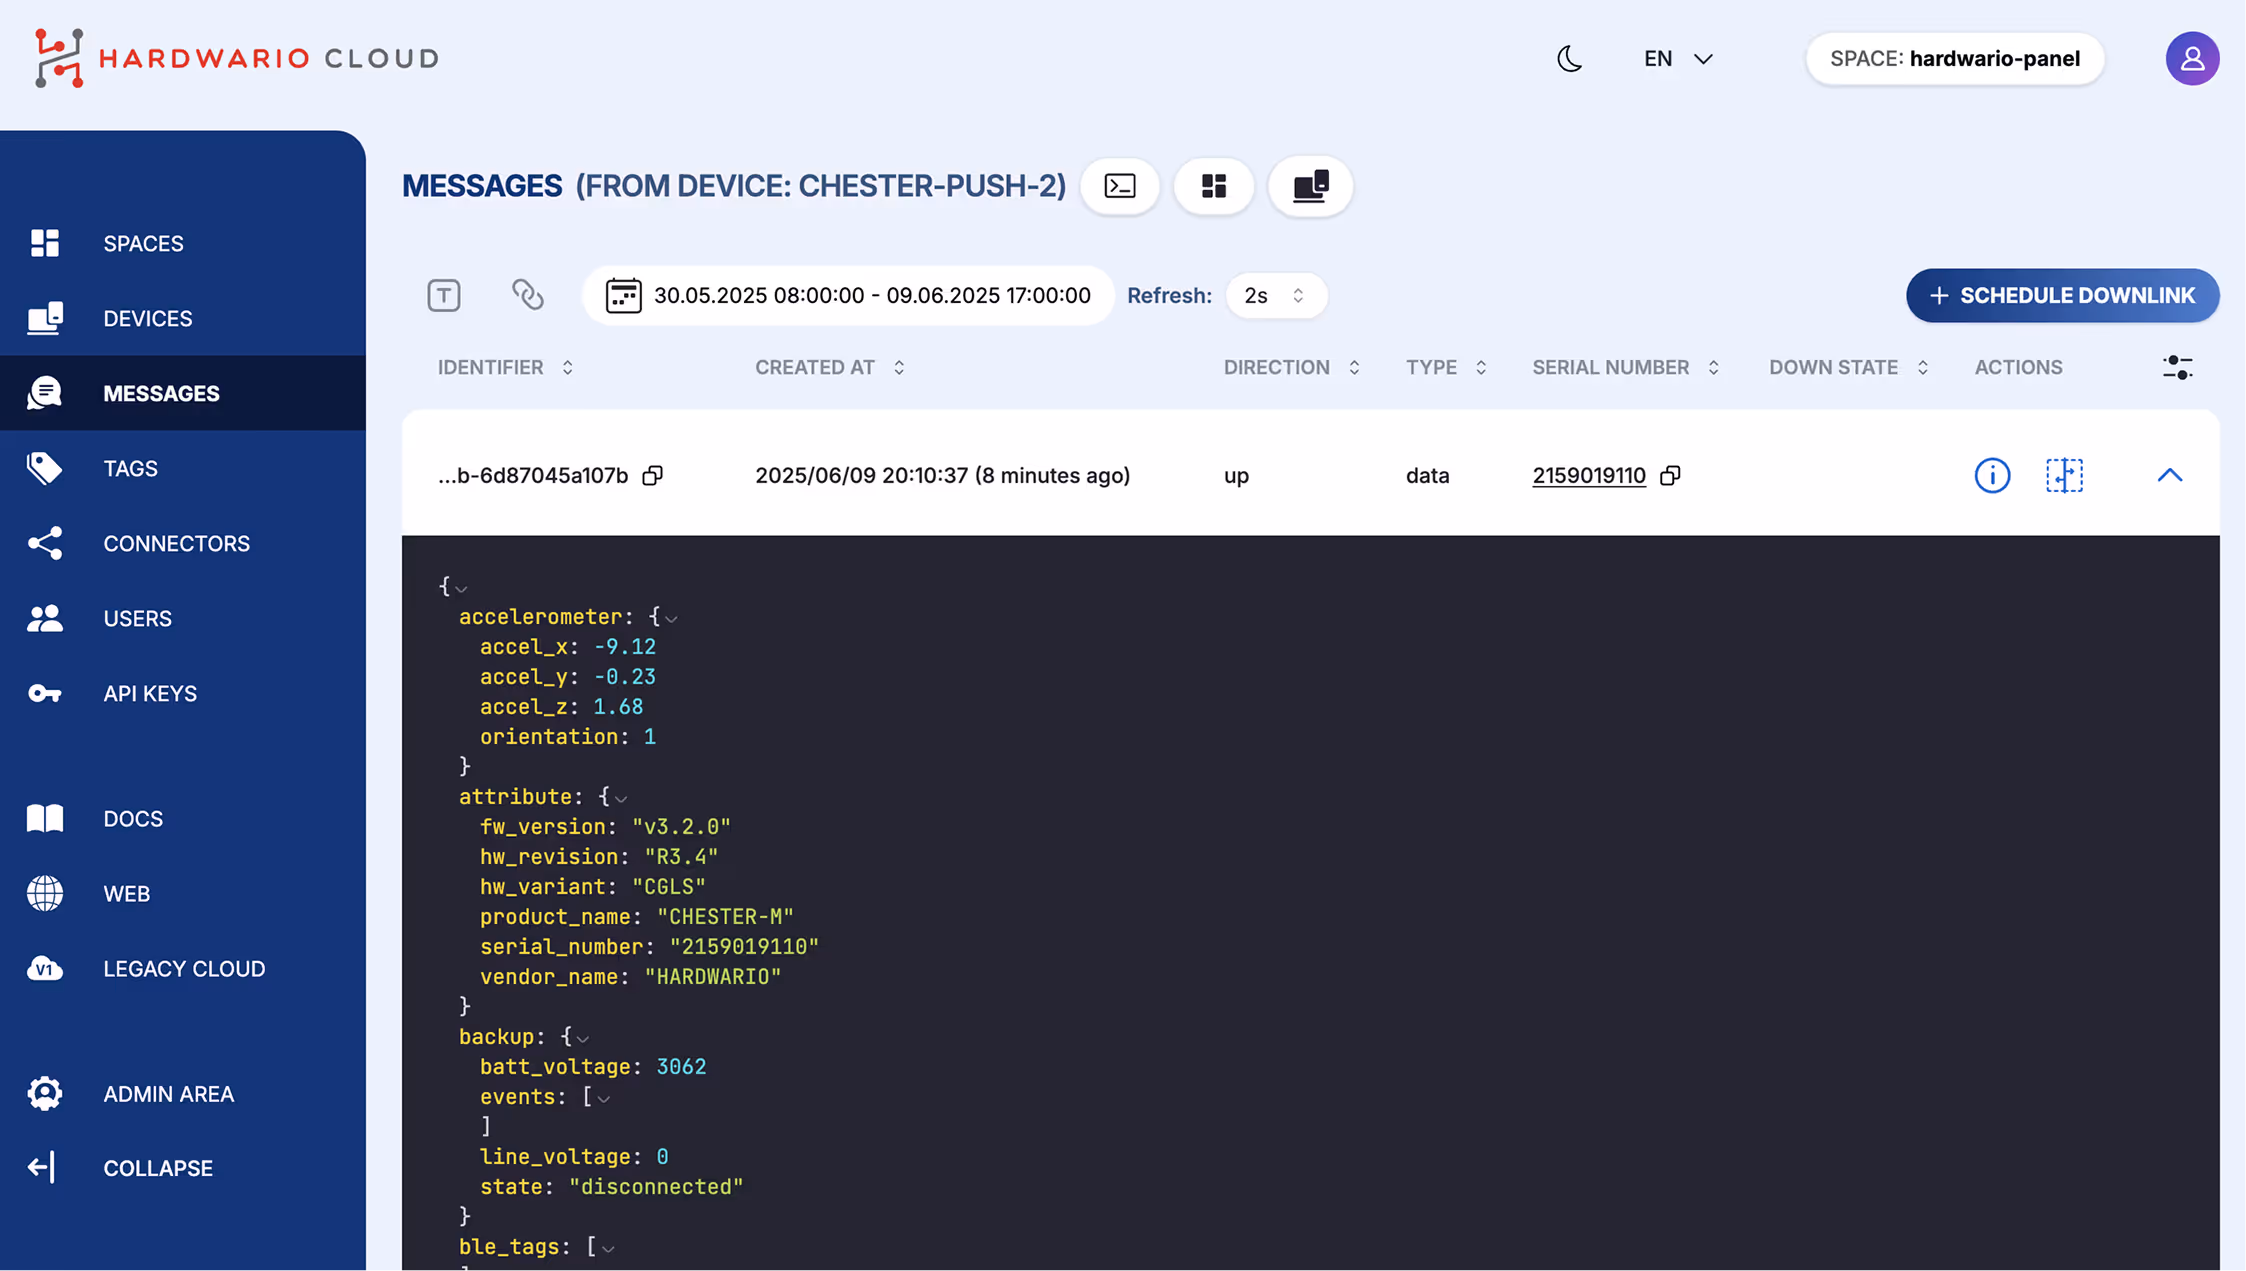Click the message identifier ...b-6d87045a107b
This screenshot has height=1271, width=2246.
(x=533, y=475)
